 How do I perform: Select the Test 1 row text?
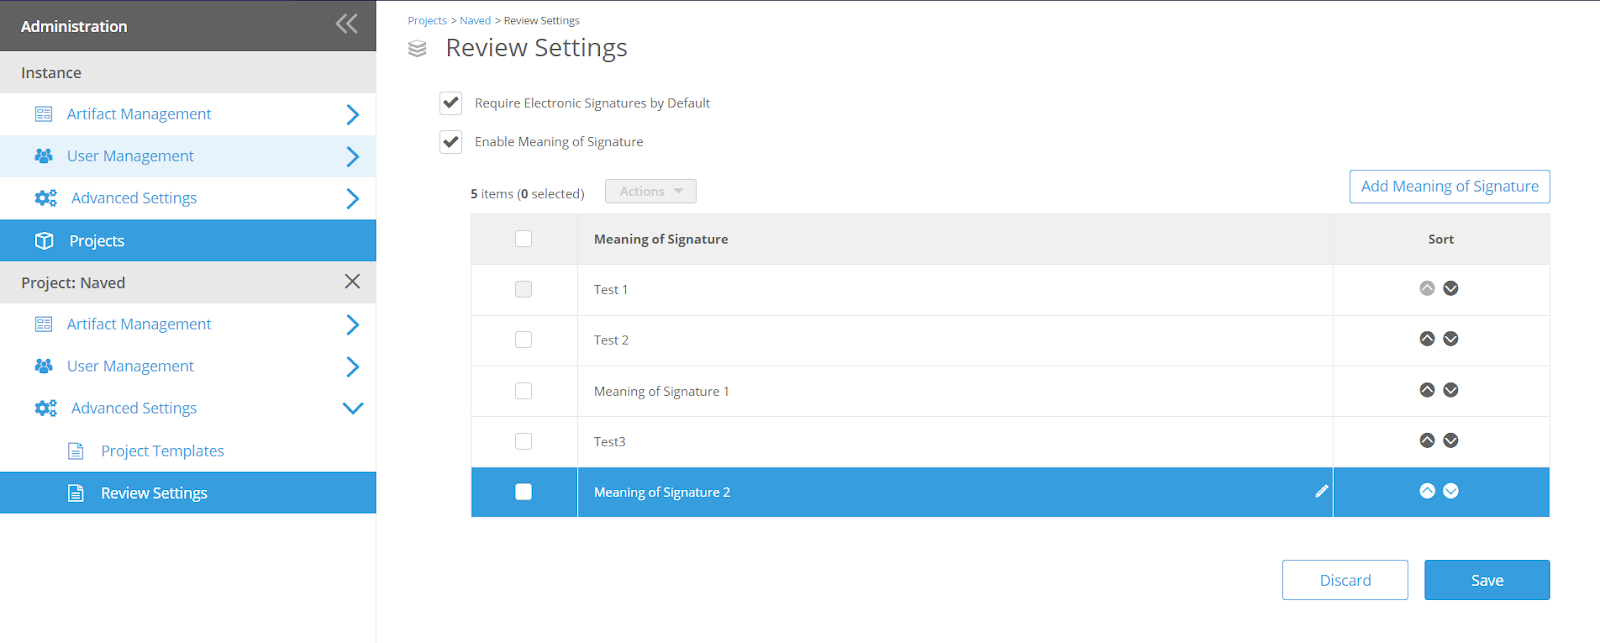[611, 290]
